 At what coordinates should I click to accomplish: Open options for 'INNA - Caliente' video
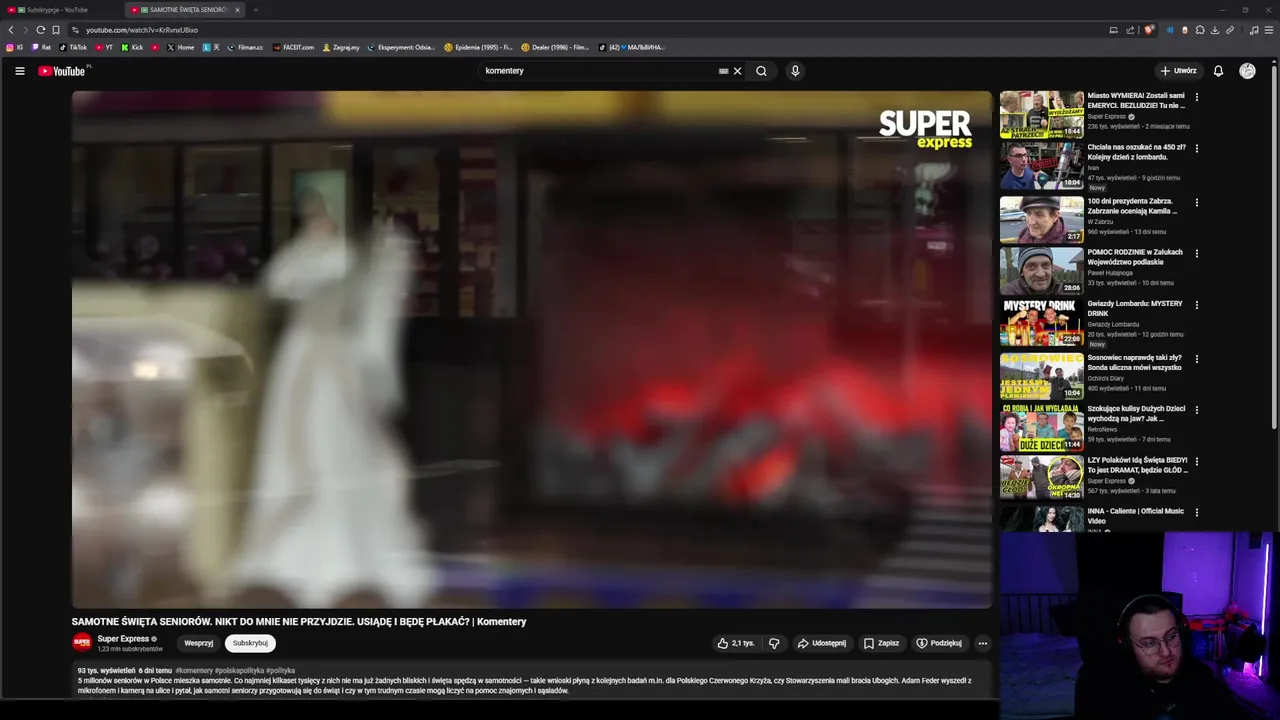click(1196, 512)
